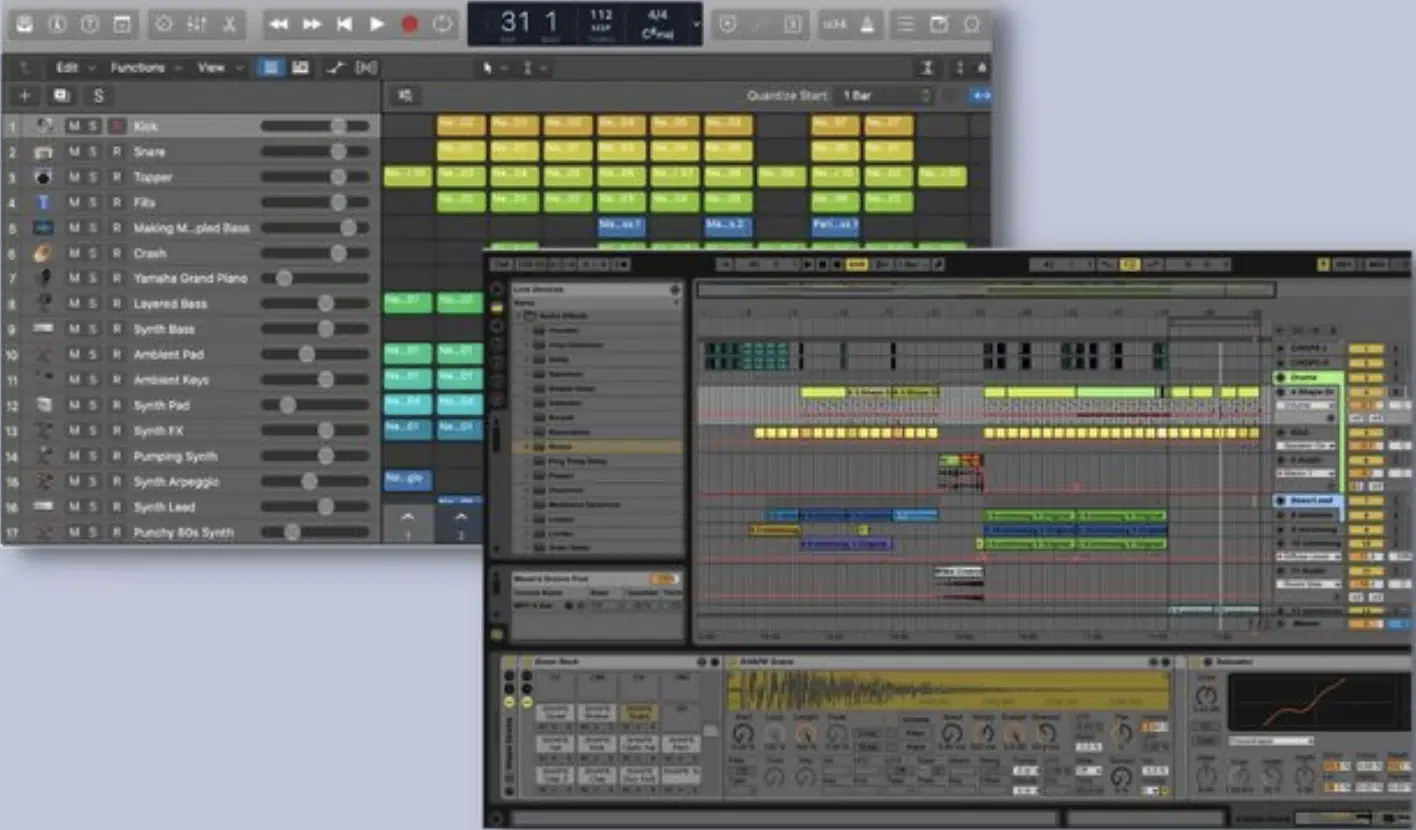Viewport: 1416px width, 830px height.
Task: Toggle the global Solo S button
Action: click(98, 96)
